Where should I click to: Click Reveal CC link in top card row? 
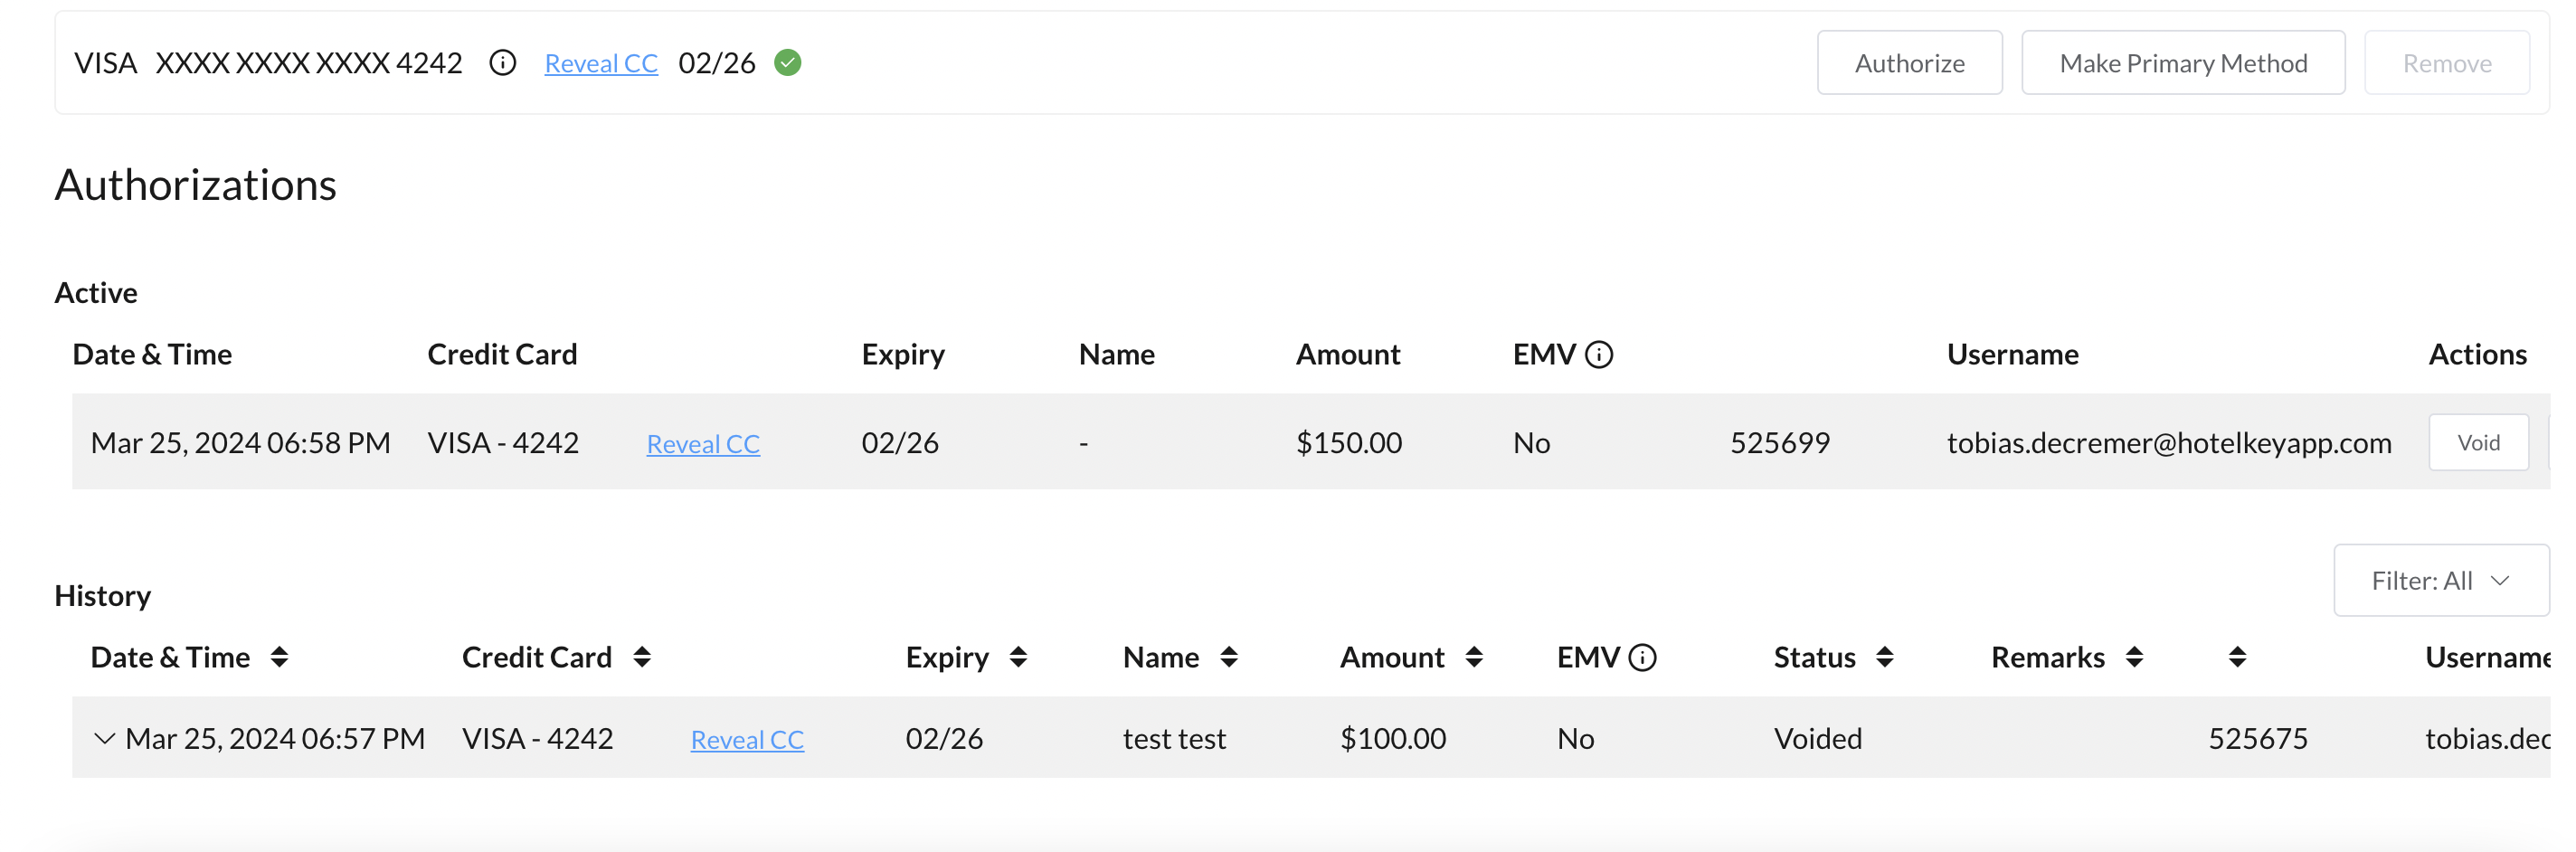pos(601,64)
